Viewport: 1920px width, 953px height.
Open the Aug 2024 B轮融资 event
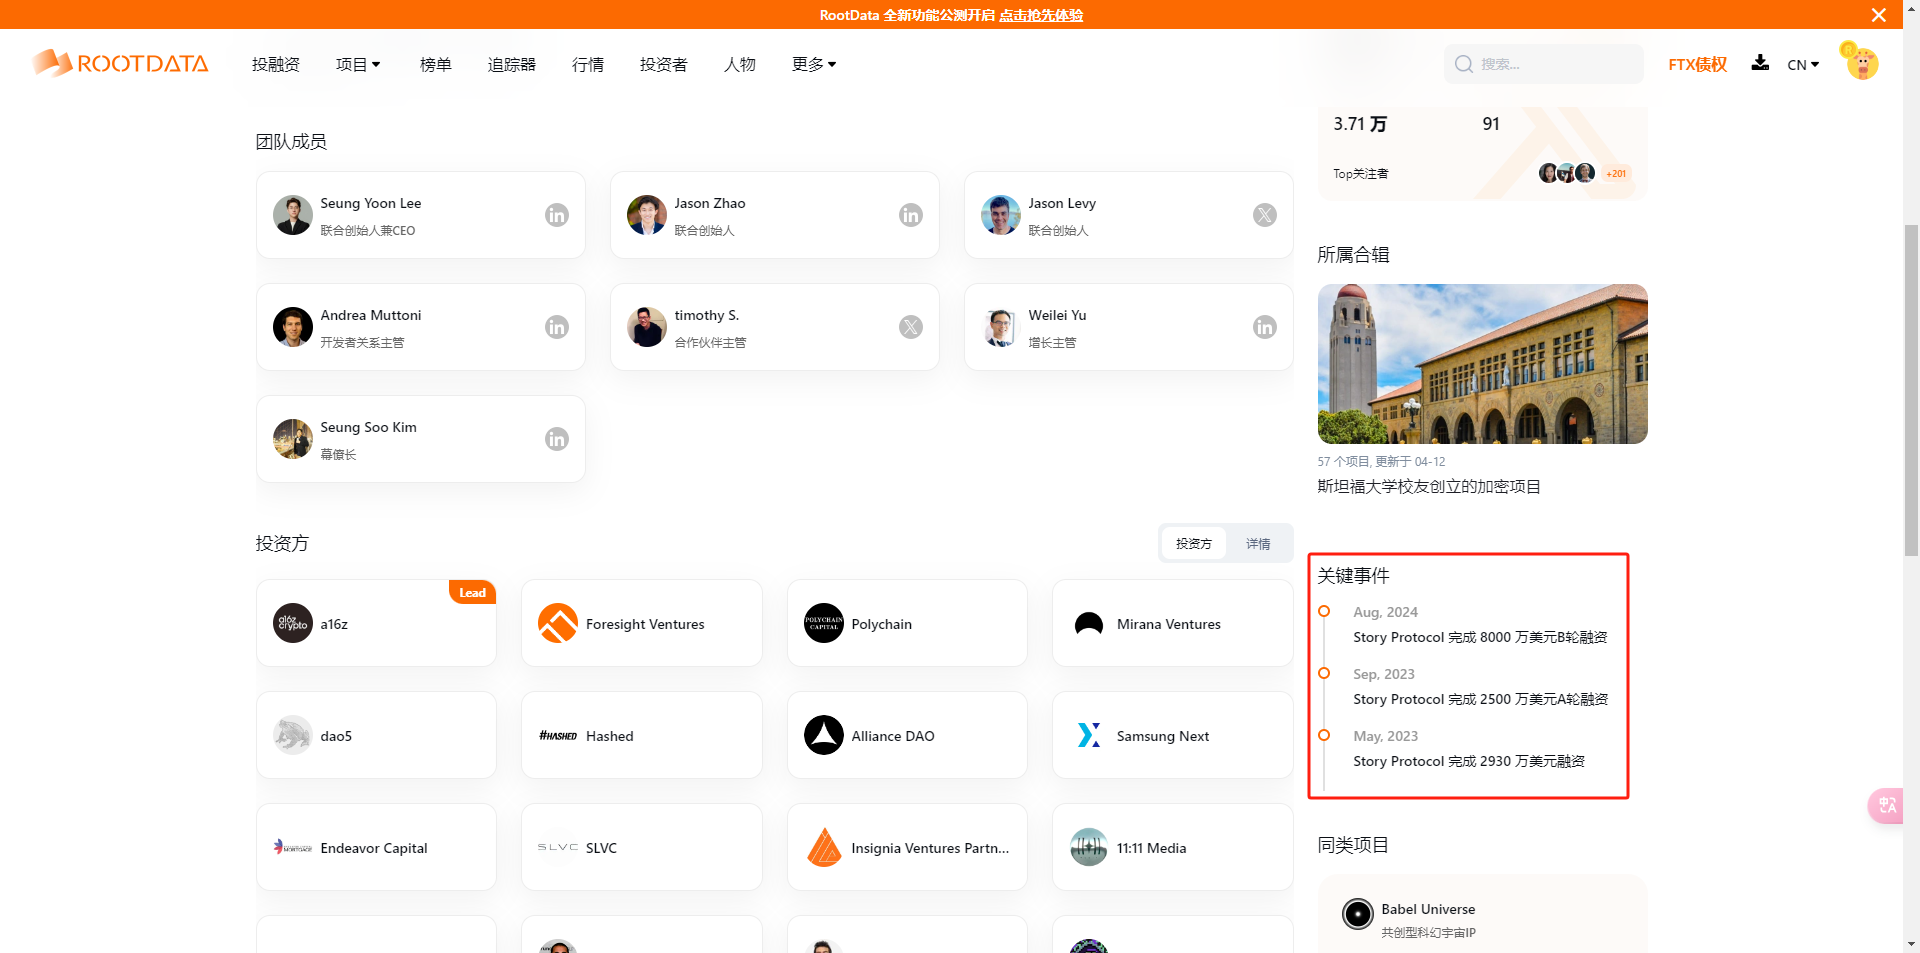[x=1480, y=637]
